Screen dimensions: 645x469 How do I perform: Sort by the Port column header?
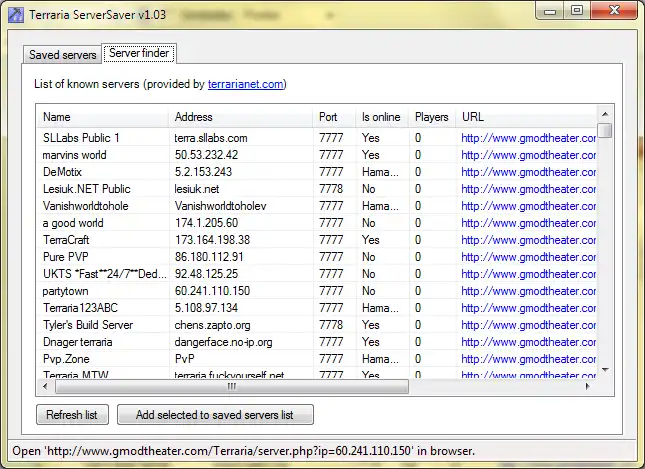334,117
